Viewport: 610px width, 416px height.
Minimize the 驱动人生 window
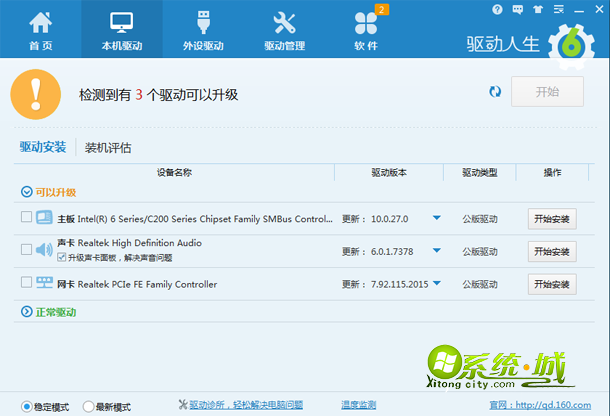579,10
